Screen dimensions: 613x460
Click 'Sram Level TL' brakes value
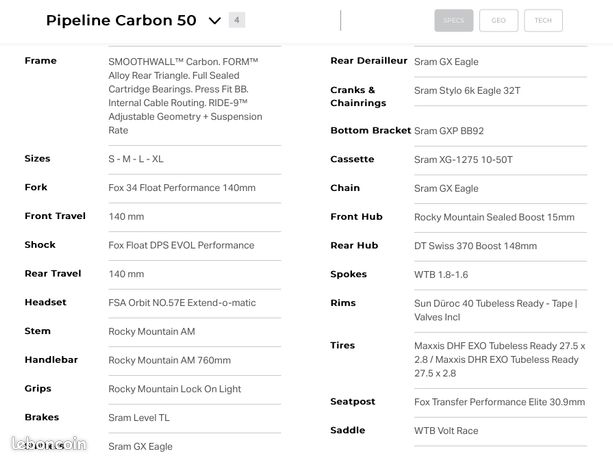[x=139, y=418]
